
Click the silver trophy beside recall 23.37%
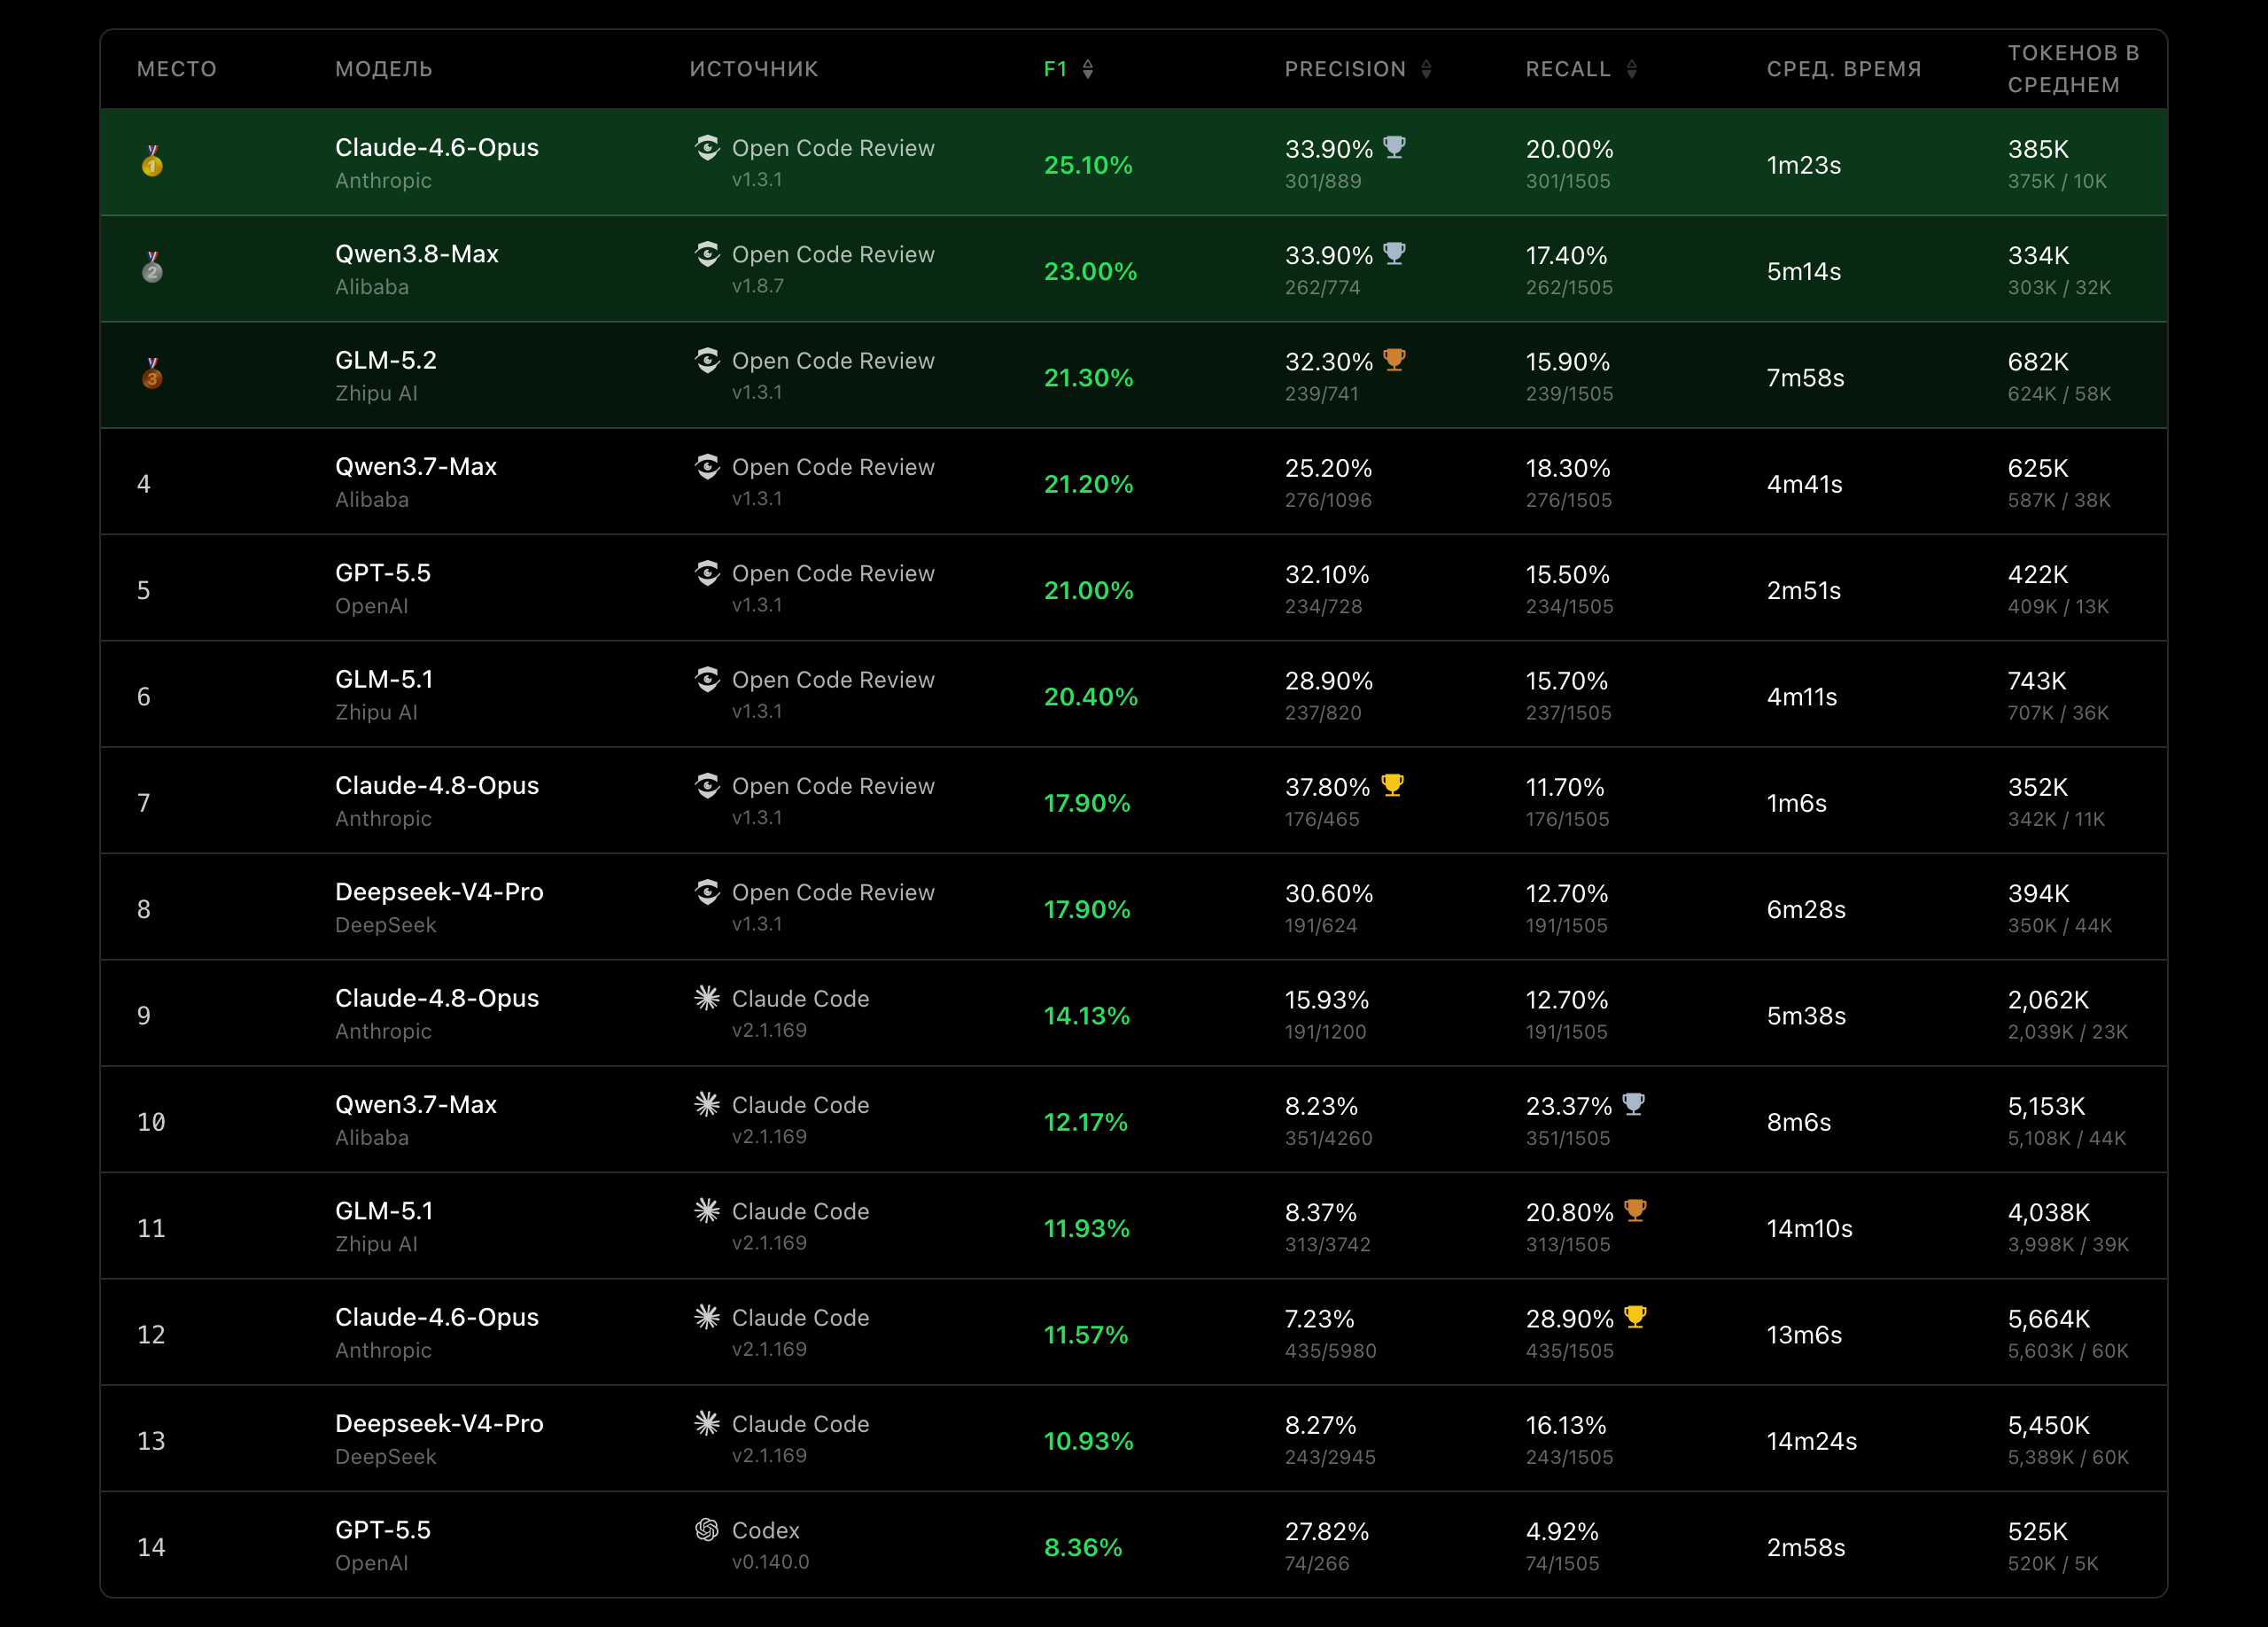(x=1633, y=1104)
